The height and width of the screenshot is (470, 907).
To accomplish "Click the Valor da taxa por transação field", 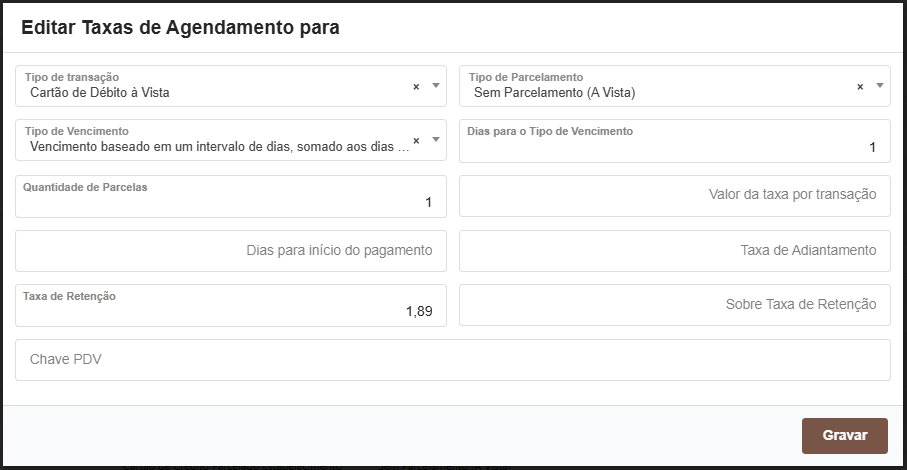I will 673,195.
